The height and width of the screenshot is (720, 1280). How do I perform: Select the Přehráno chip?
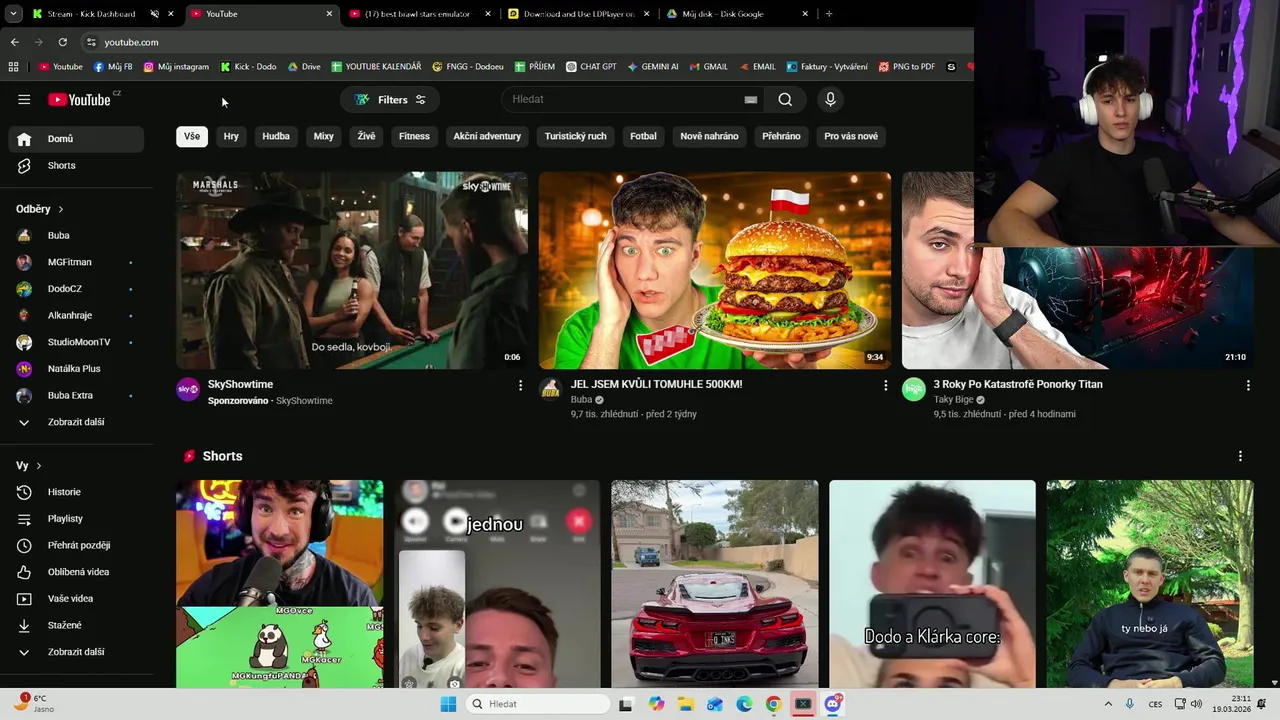[x=781, y=136]
